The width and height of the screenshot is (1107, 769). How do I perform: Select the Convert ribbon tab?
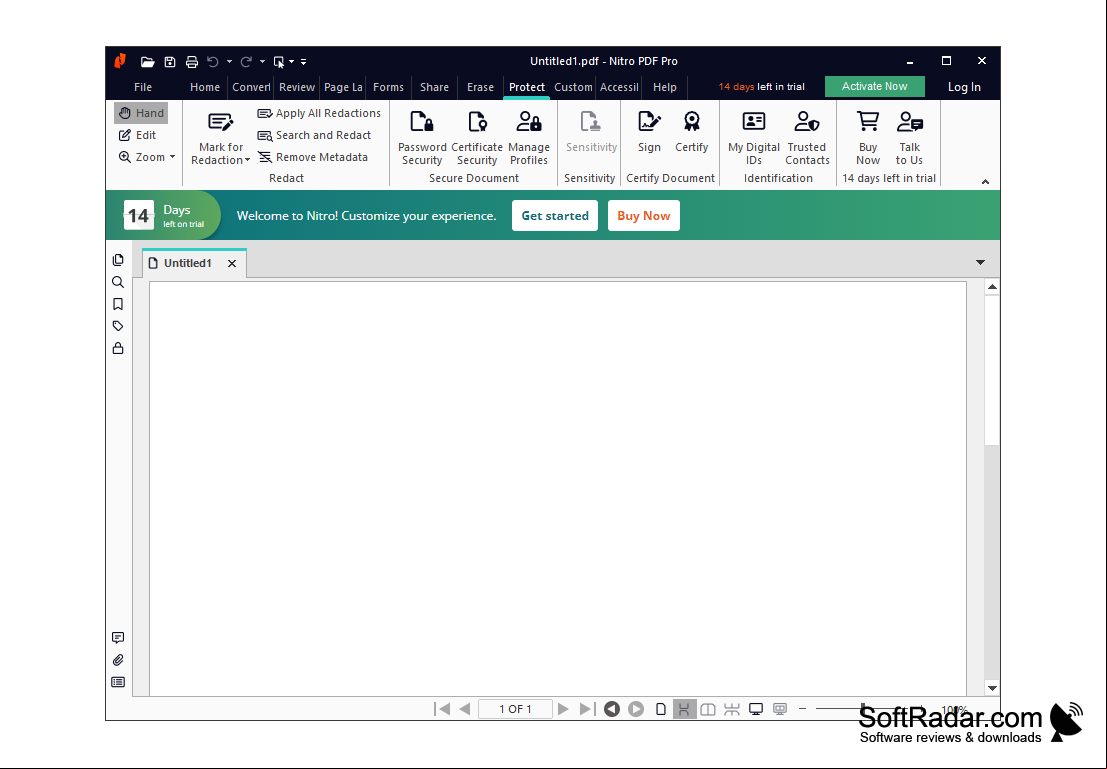[251, 87]
